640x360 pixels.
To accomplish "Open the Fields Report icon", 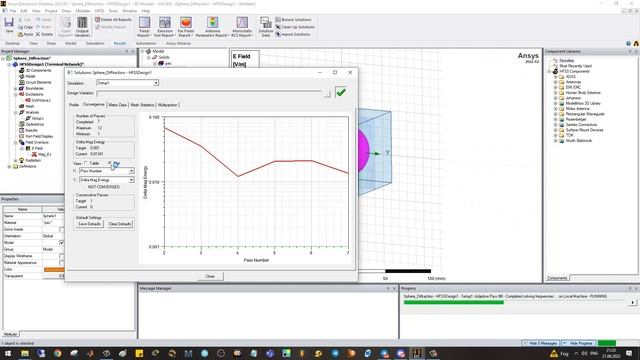I will coord(144,23).
